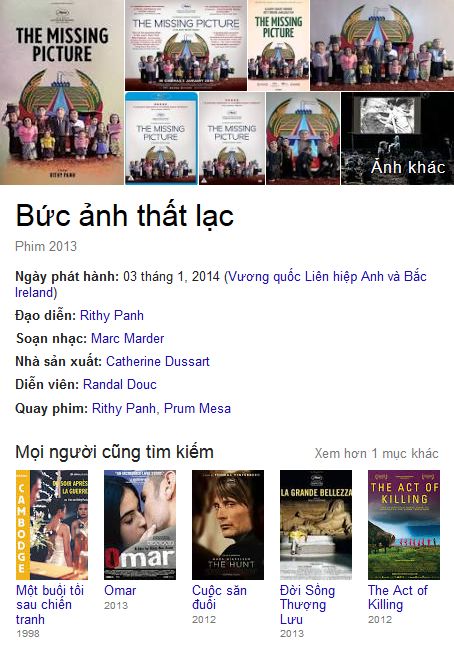Click the 'Một buổi tối sau chiến tranh' title
Screen dimensions: 454x647
(50, 605)
